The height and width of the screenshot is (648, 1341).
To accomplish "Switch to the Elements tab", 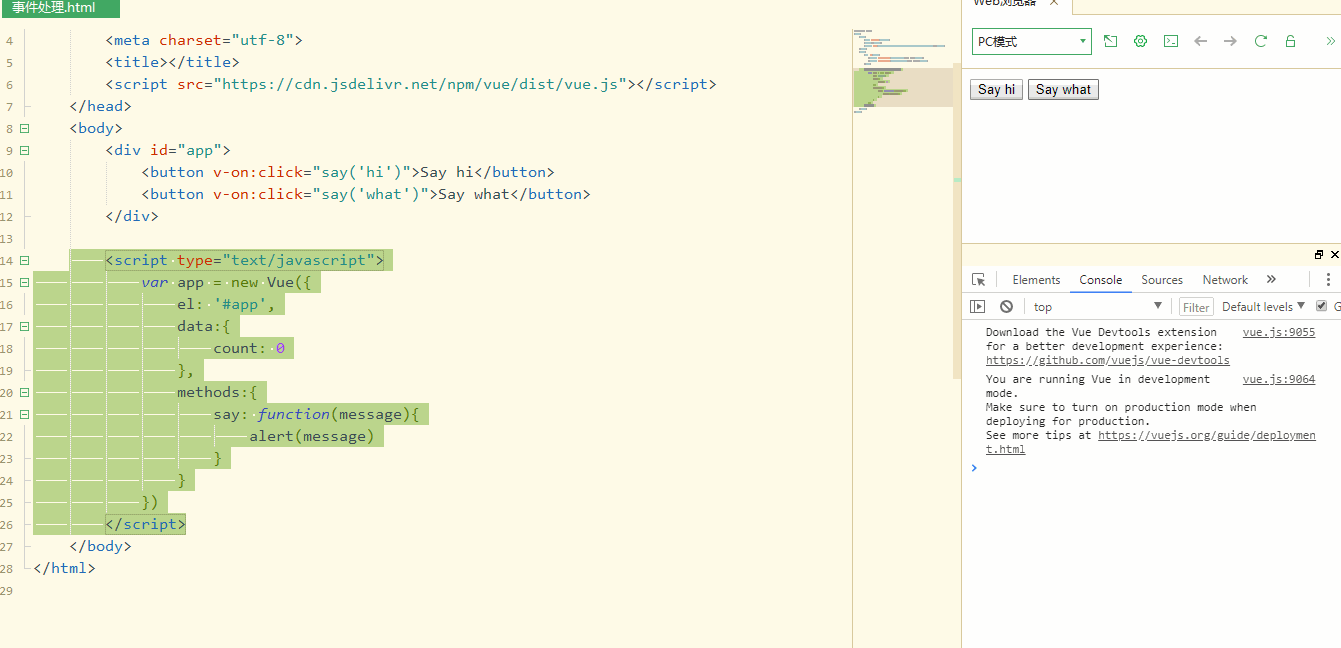I will tap(1036, 280).
